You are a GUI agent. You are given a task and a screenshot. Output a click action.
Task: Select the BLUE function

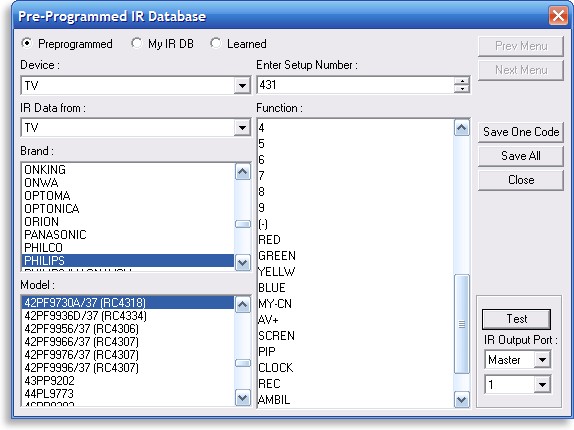click(x=355, y=288)
